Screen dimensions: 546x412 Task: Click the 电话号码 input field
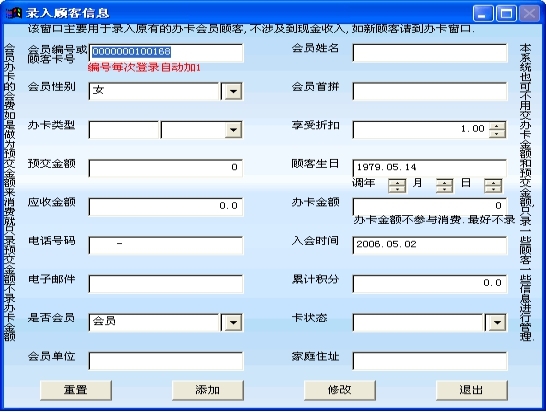(166, 246)
